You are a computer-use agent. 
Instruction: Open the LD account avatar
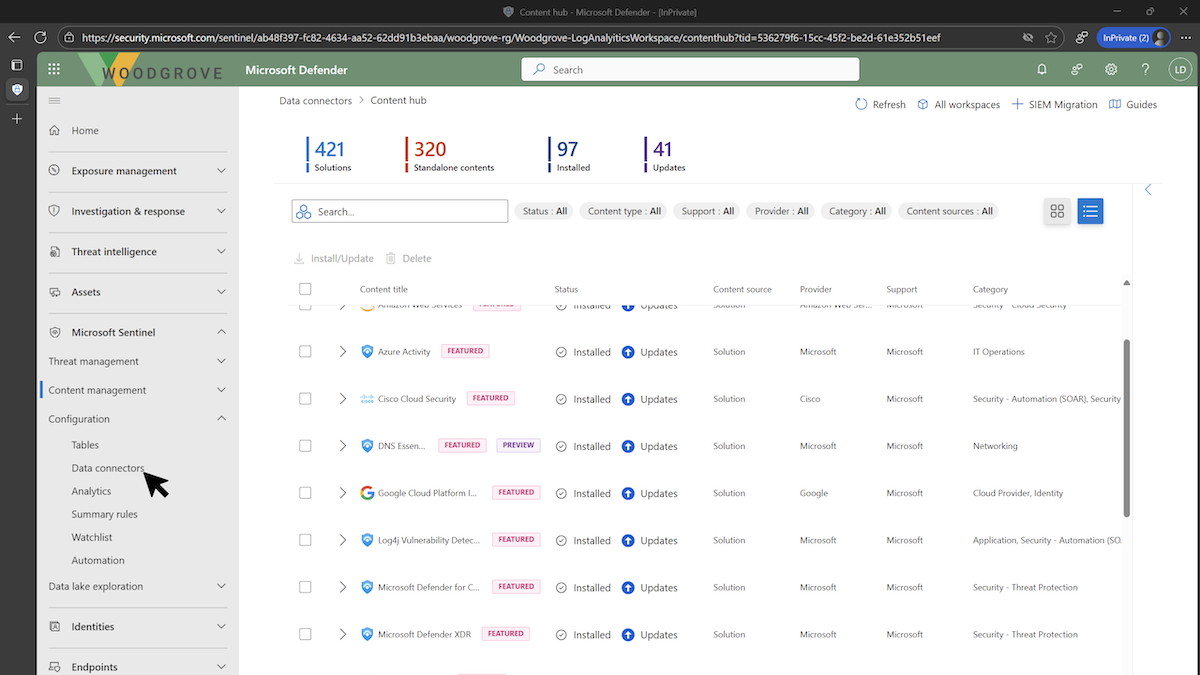tap(1180, 69)
